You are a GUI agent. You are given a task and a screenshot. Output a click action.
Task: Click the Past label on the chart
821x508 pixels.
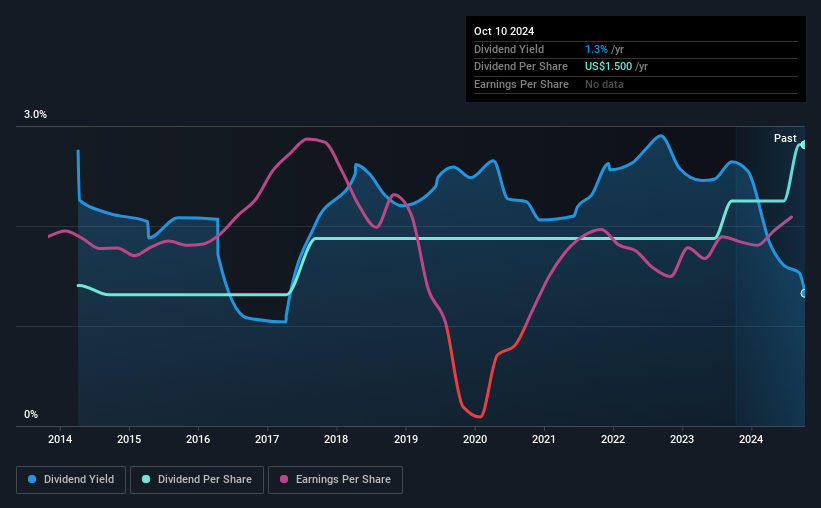785,138
